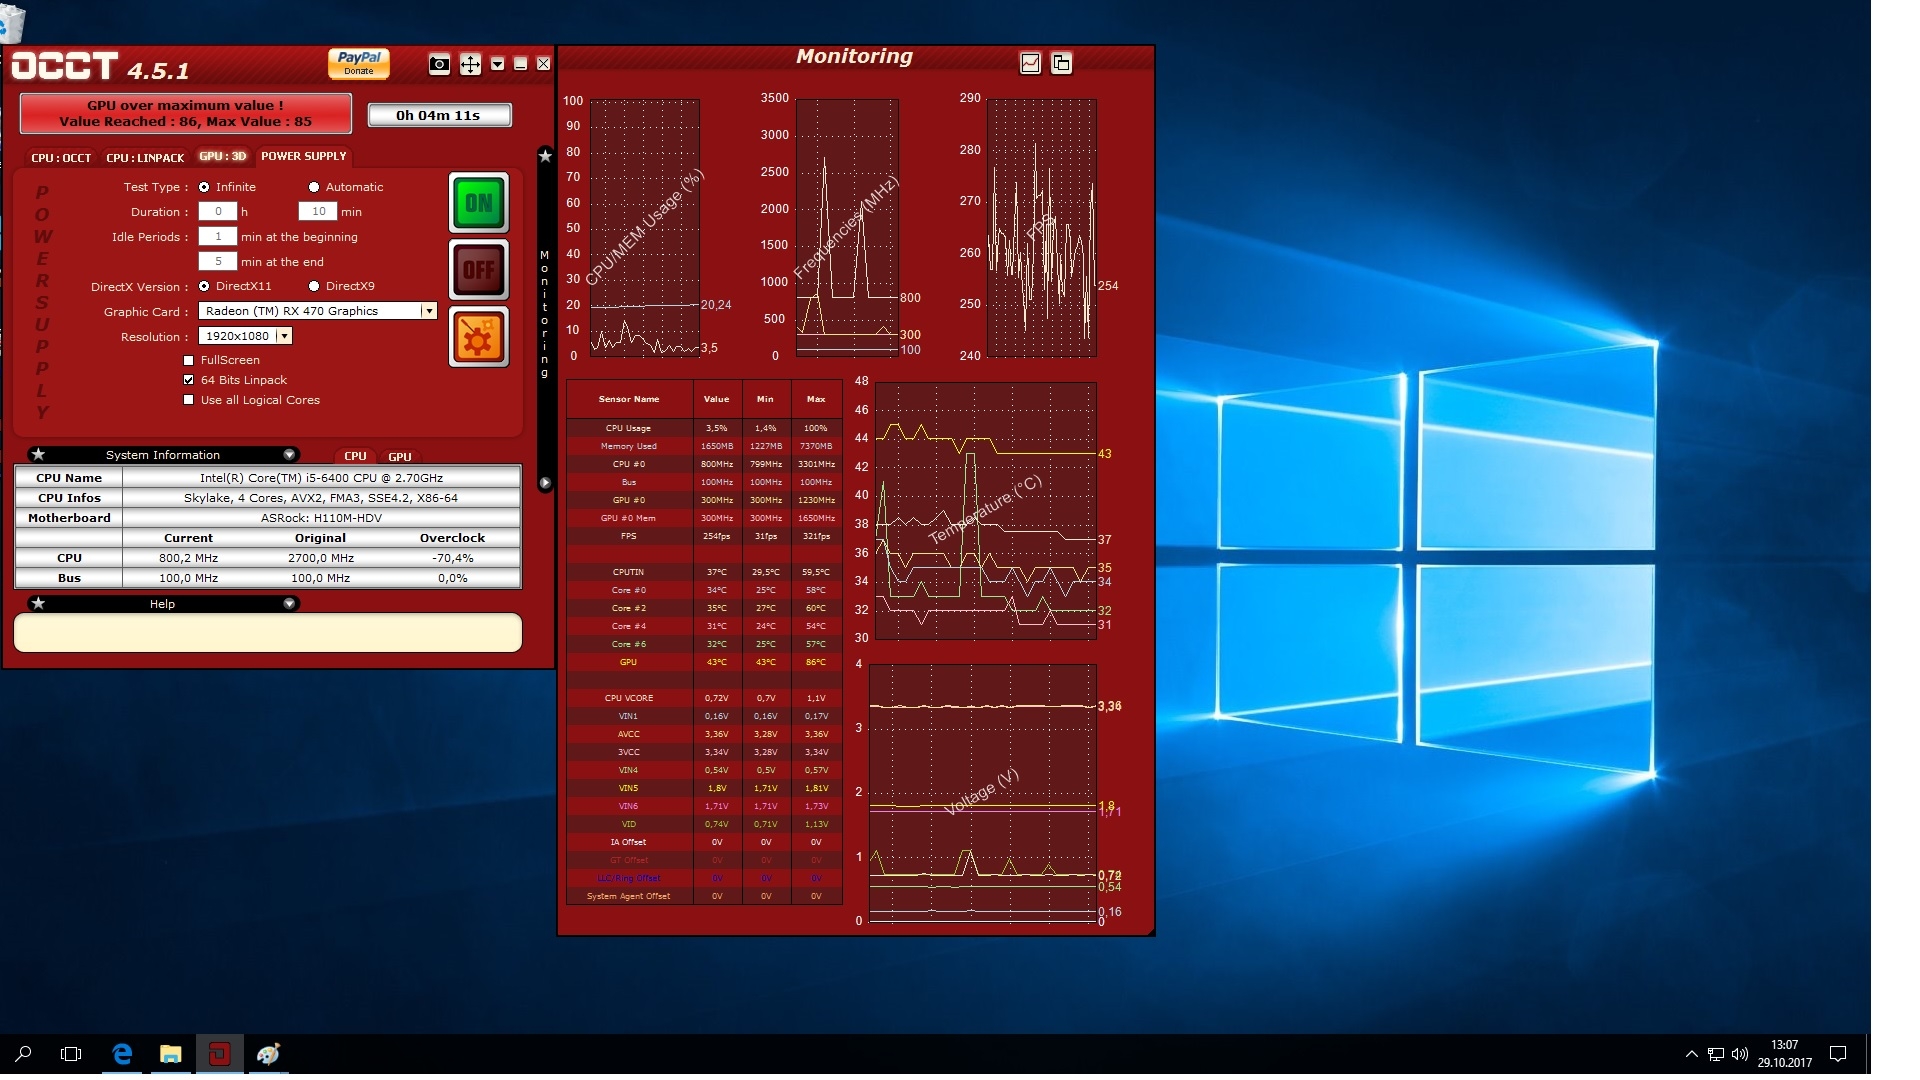This screenshot has width=1920, height=1080.
Task: Click the CPUTIN sensor row
Action: pyautogui.click(x=704, y=572)
